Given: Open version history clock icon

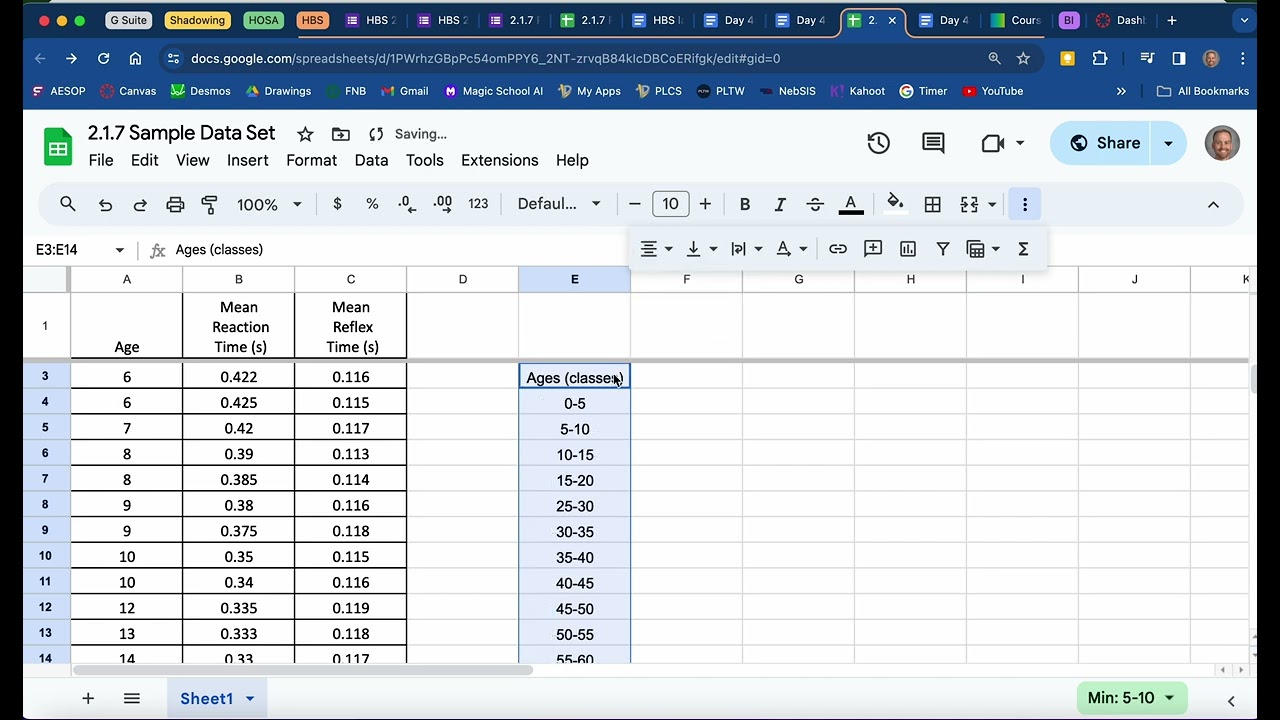Looking at the screenshot, I should (878, 143).
